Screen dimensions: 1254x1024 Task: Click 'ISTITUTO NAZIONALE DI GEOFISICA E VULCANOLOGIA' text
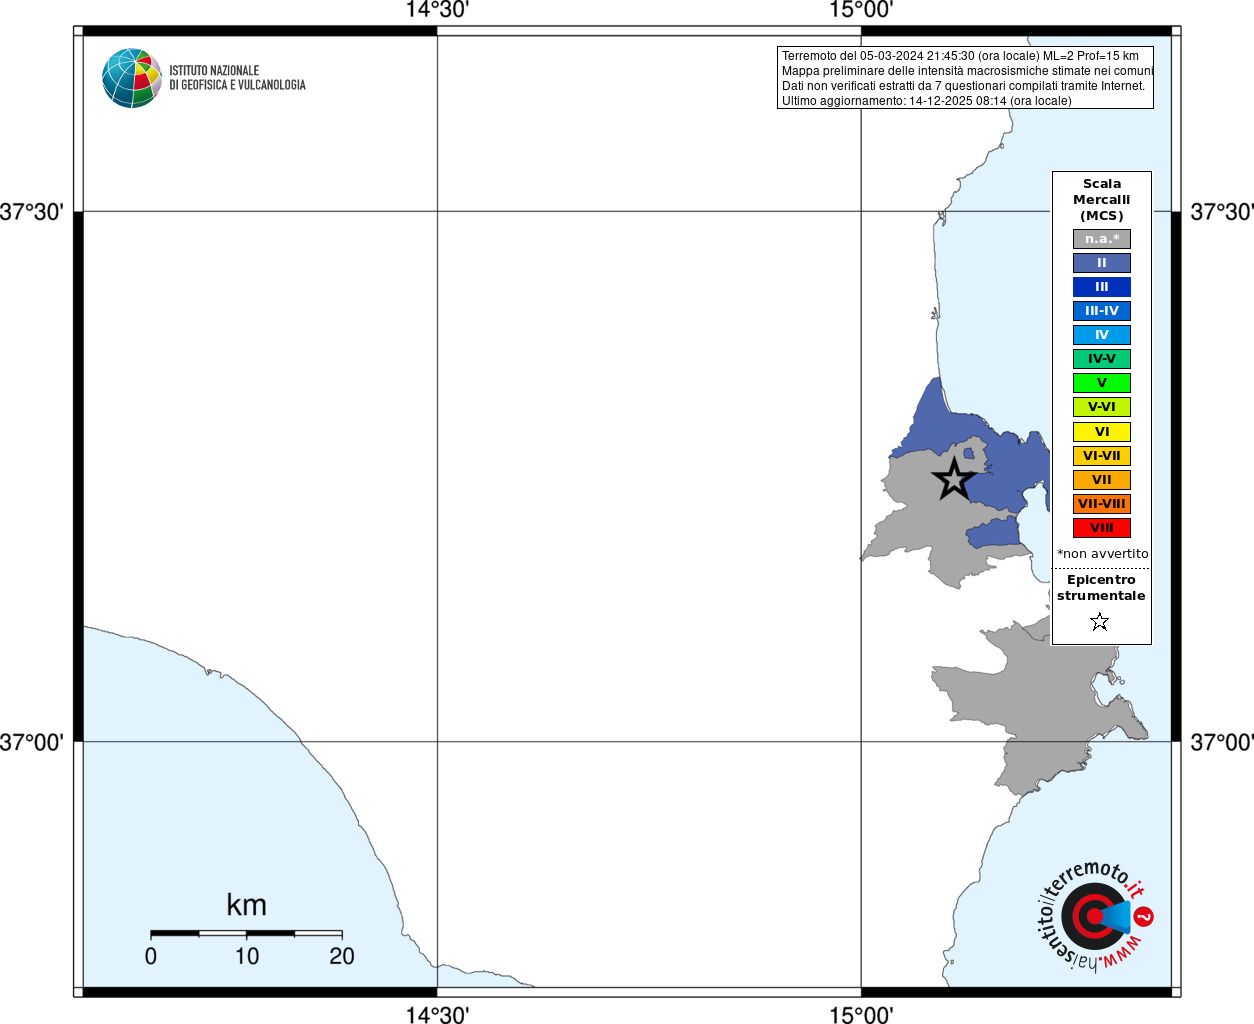(x=237, y=78)
